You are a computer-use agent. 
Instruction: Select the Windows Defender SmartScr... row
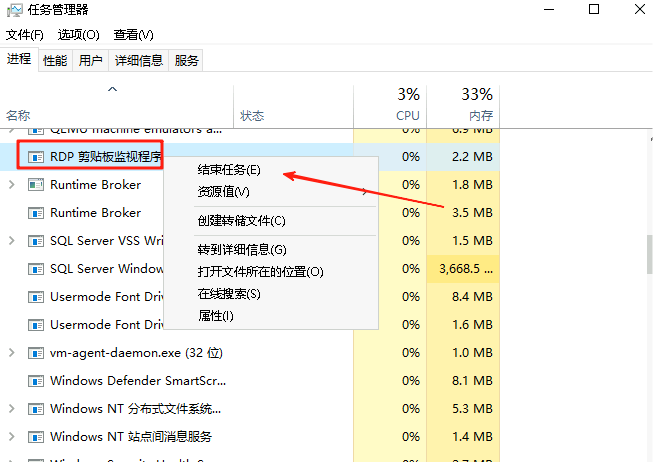250,381
